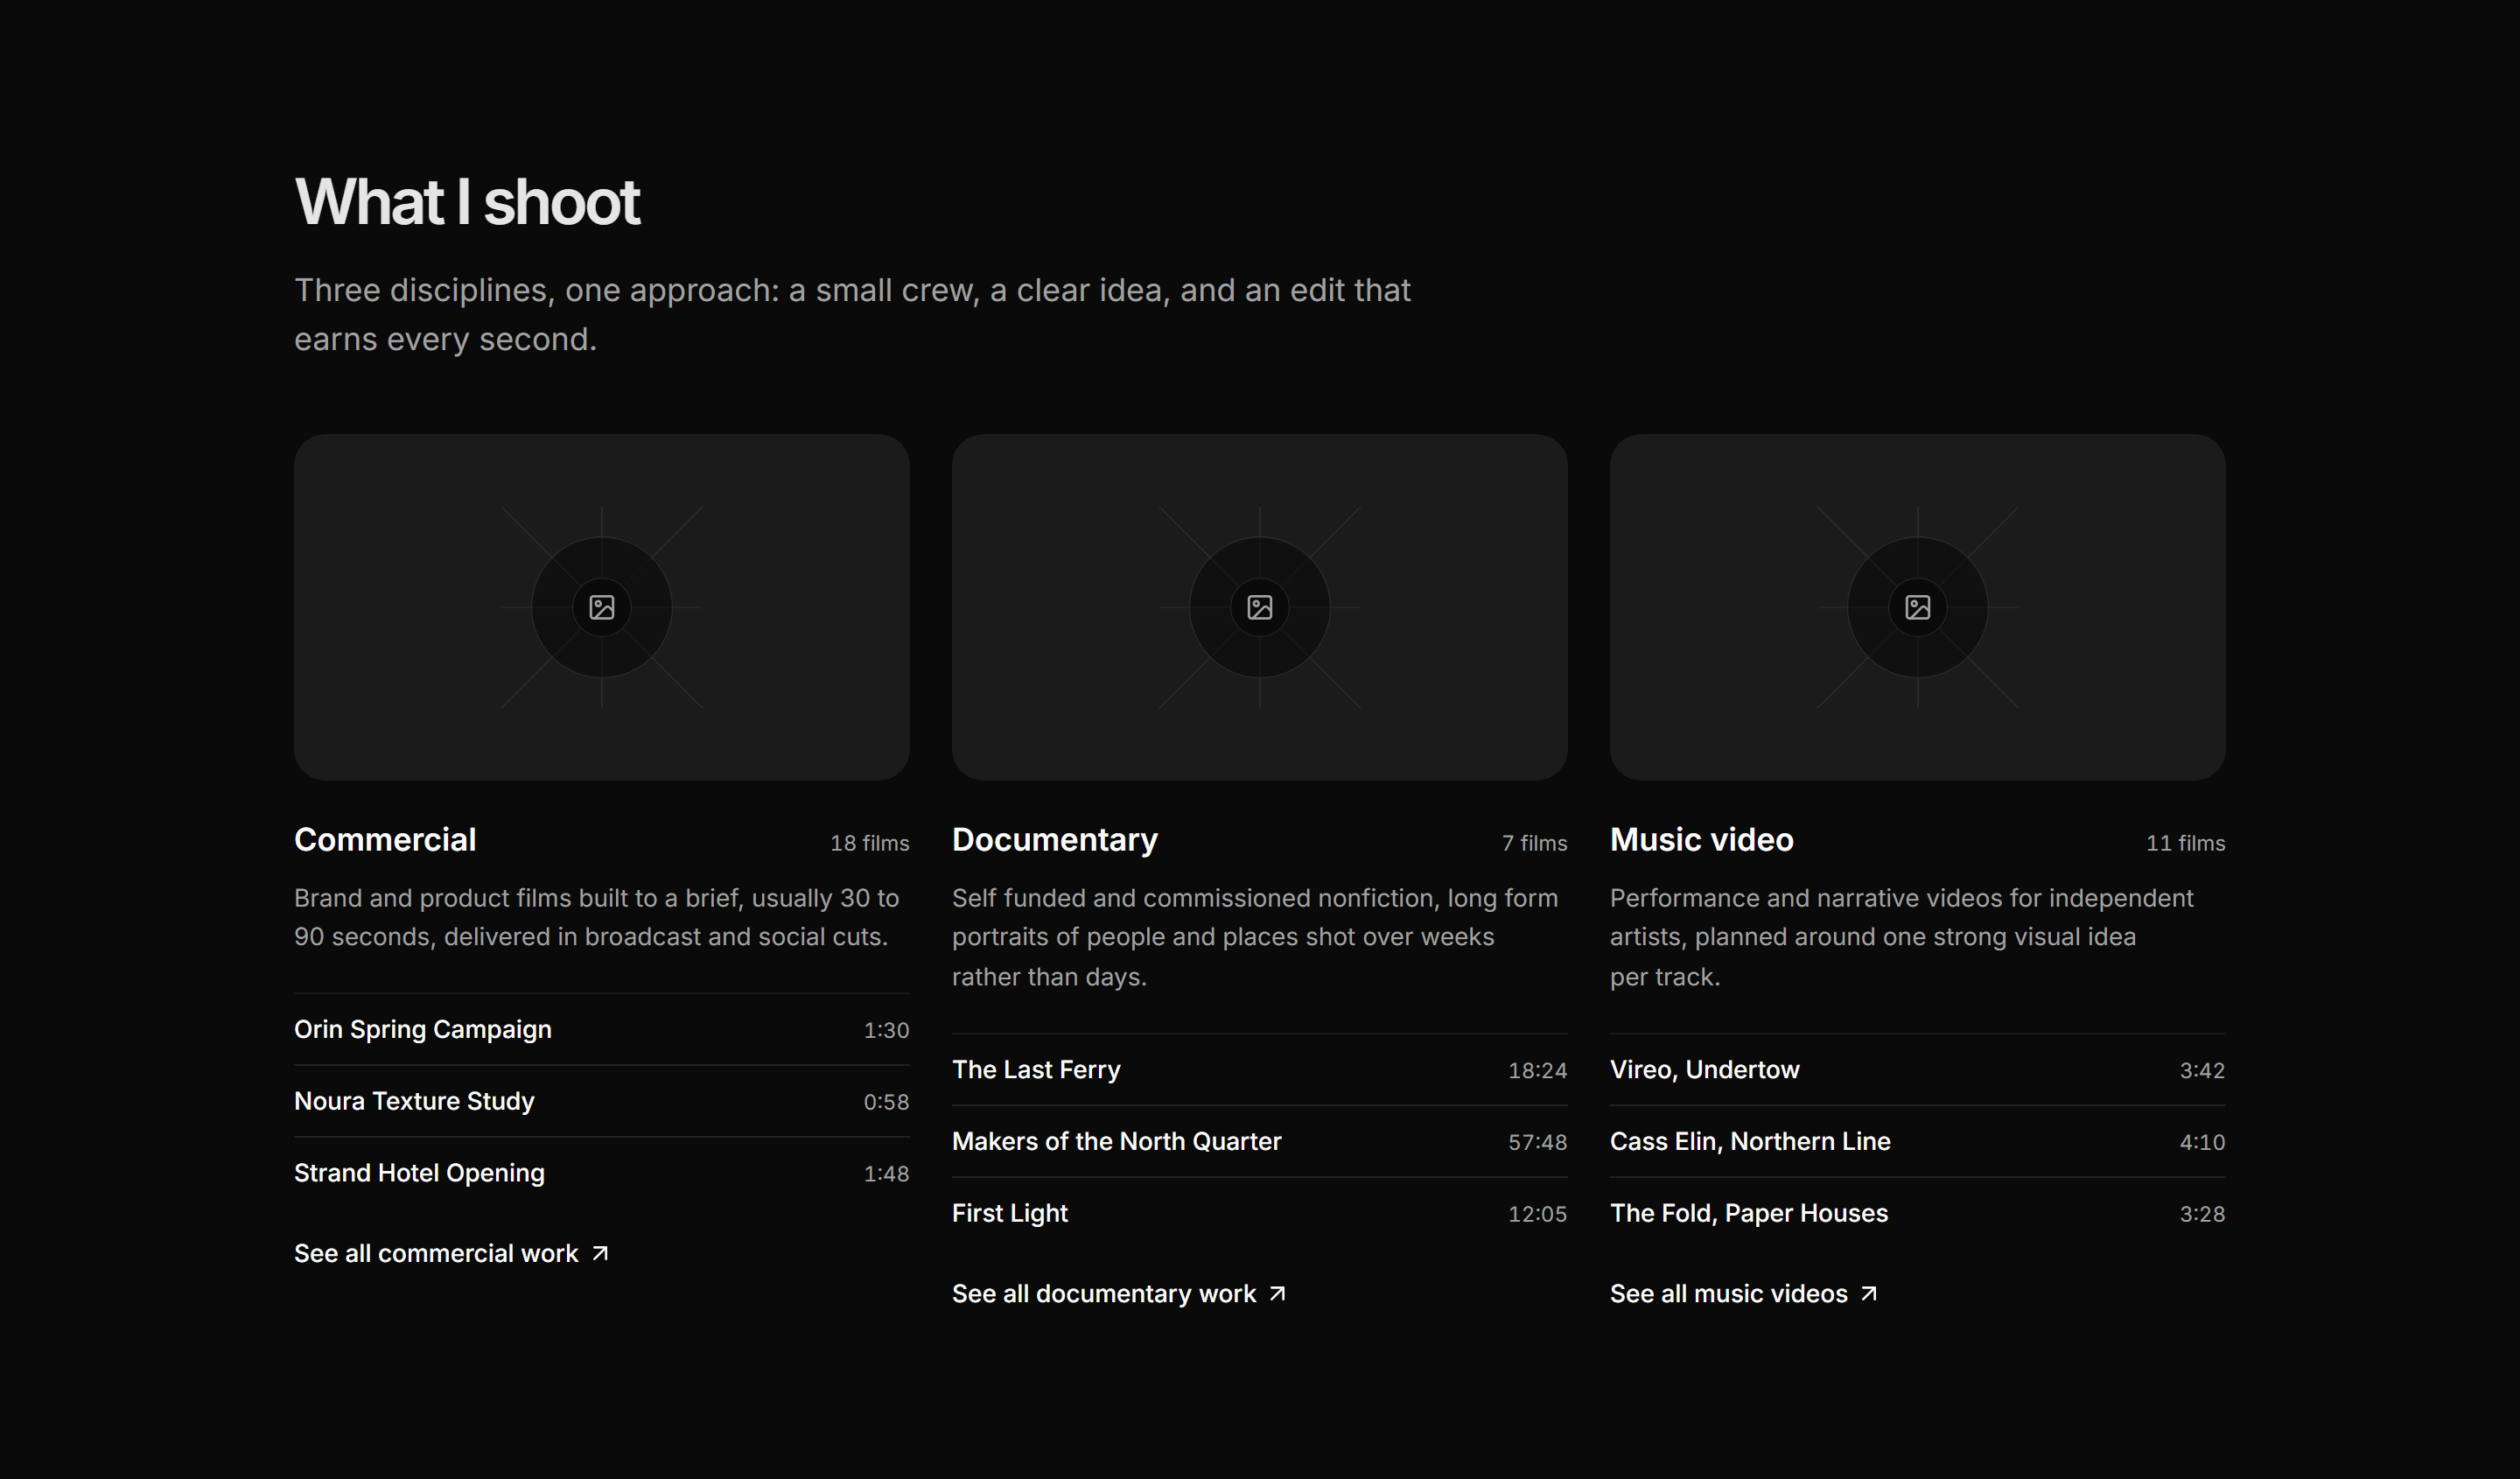The image size is (2520, 1479).
Task: Click the Music video heading
Action: coord(1702,839)
